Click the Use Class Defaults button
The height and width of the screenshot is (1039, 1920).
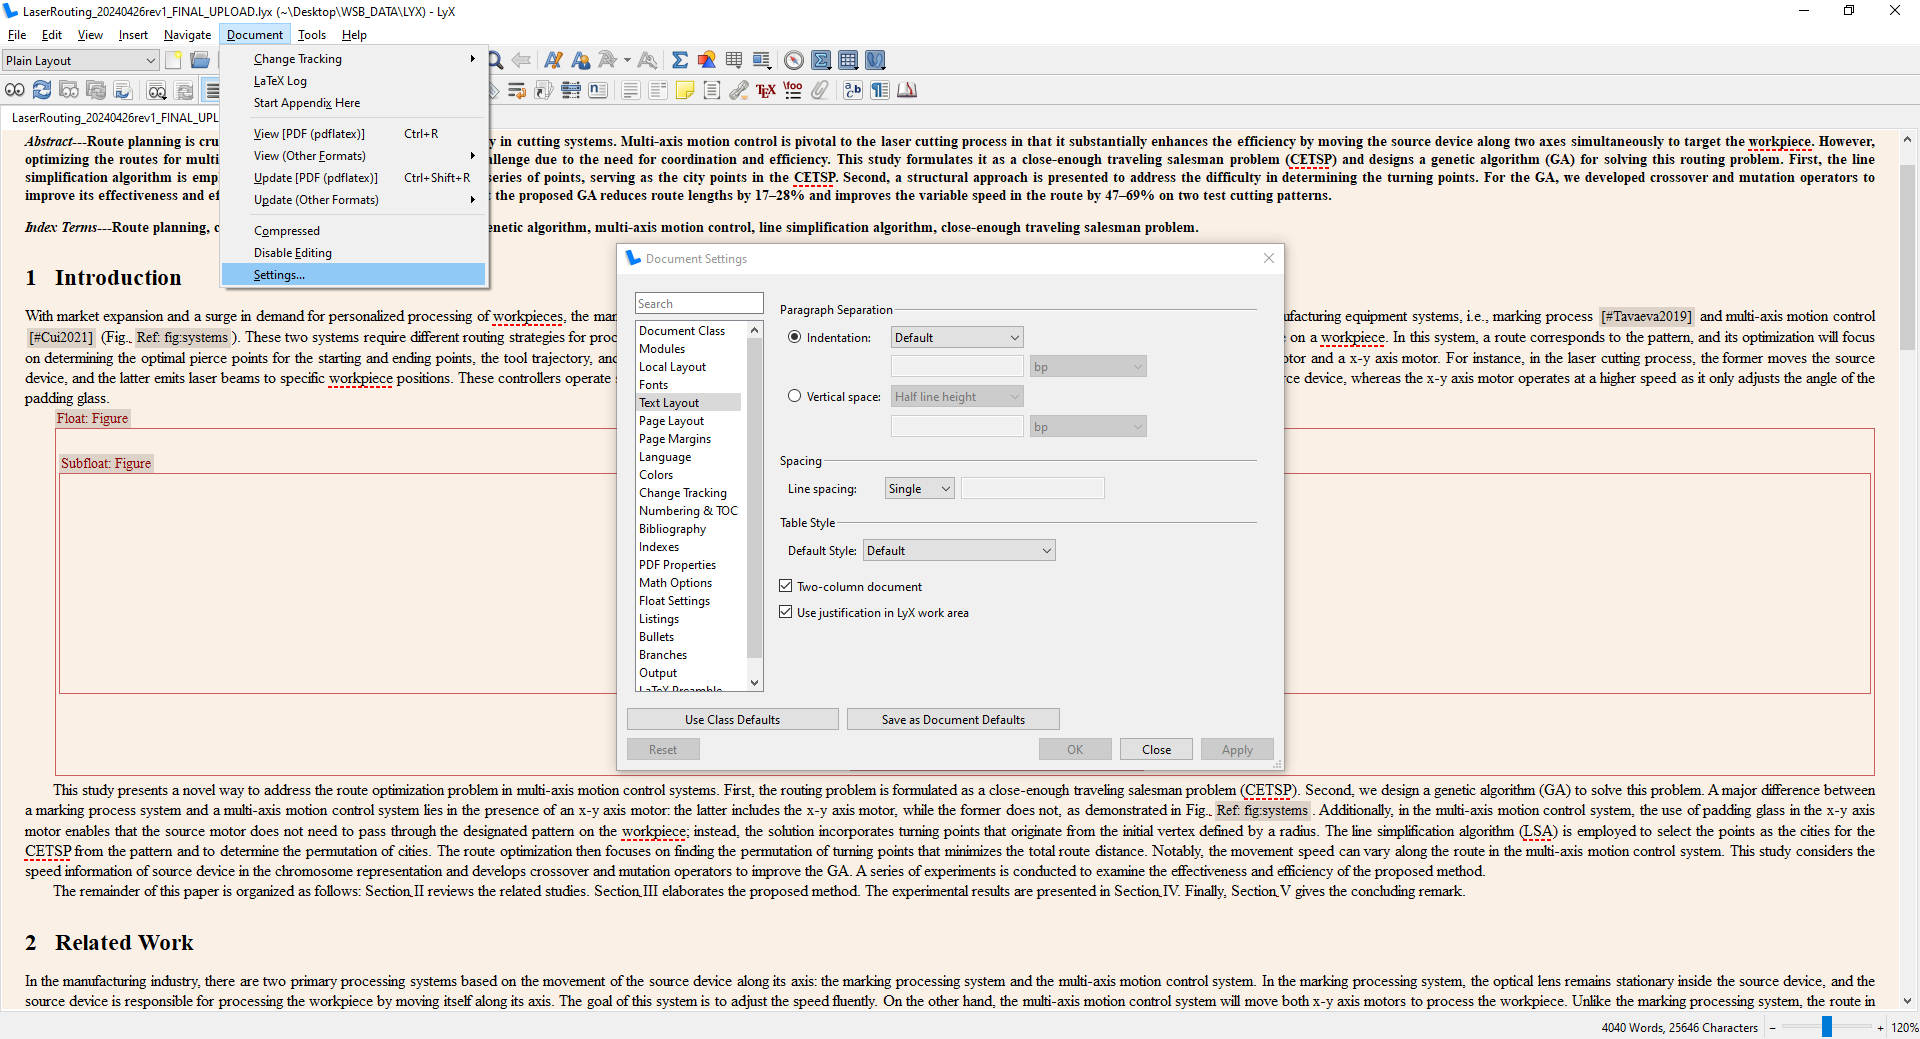733,719
